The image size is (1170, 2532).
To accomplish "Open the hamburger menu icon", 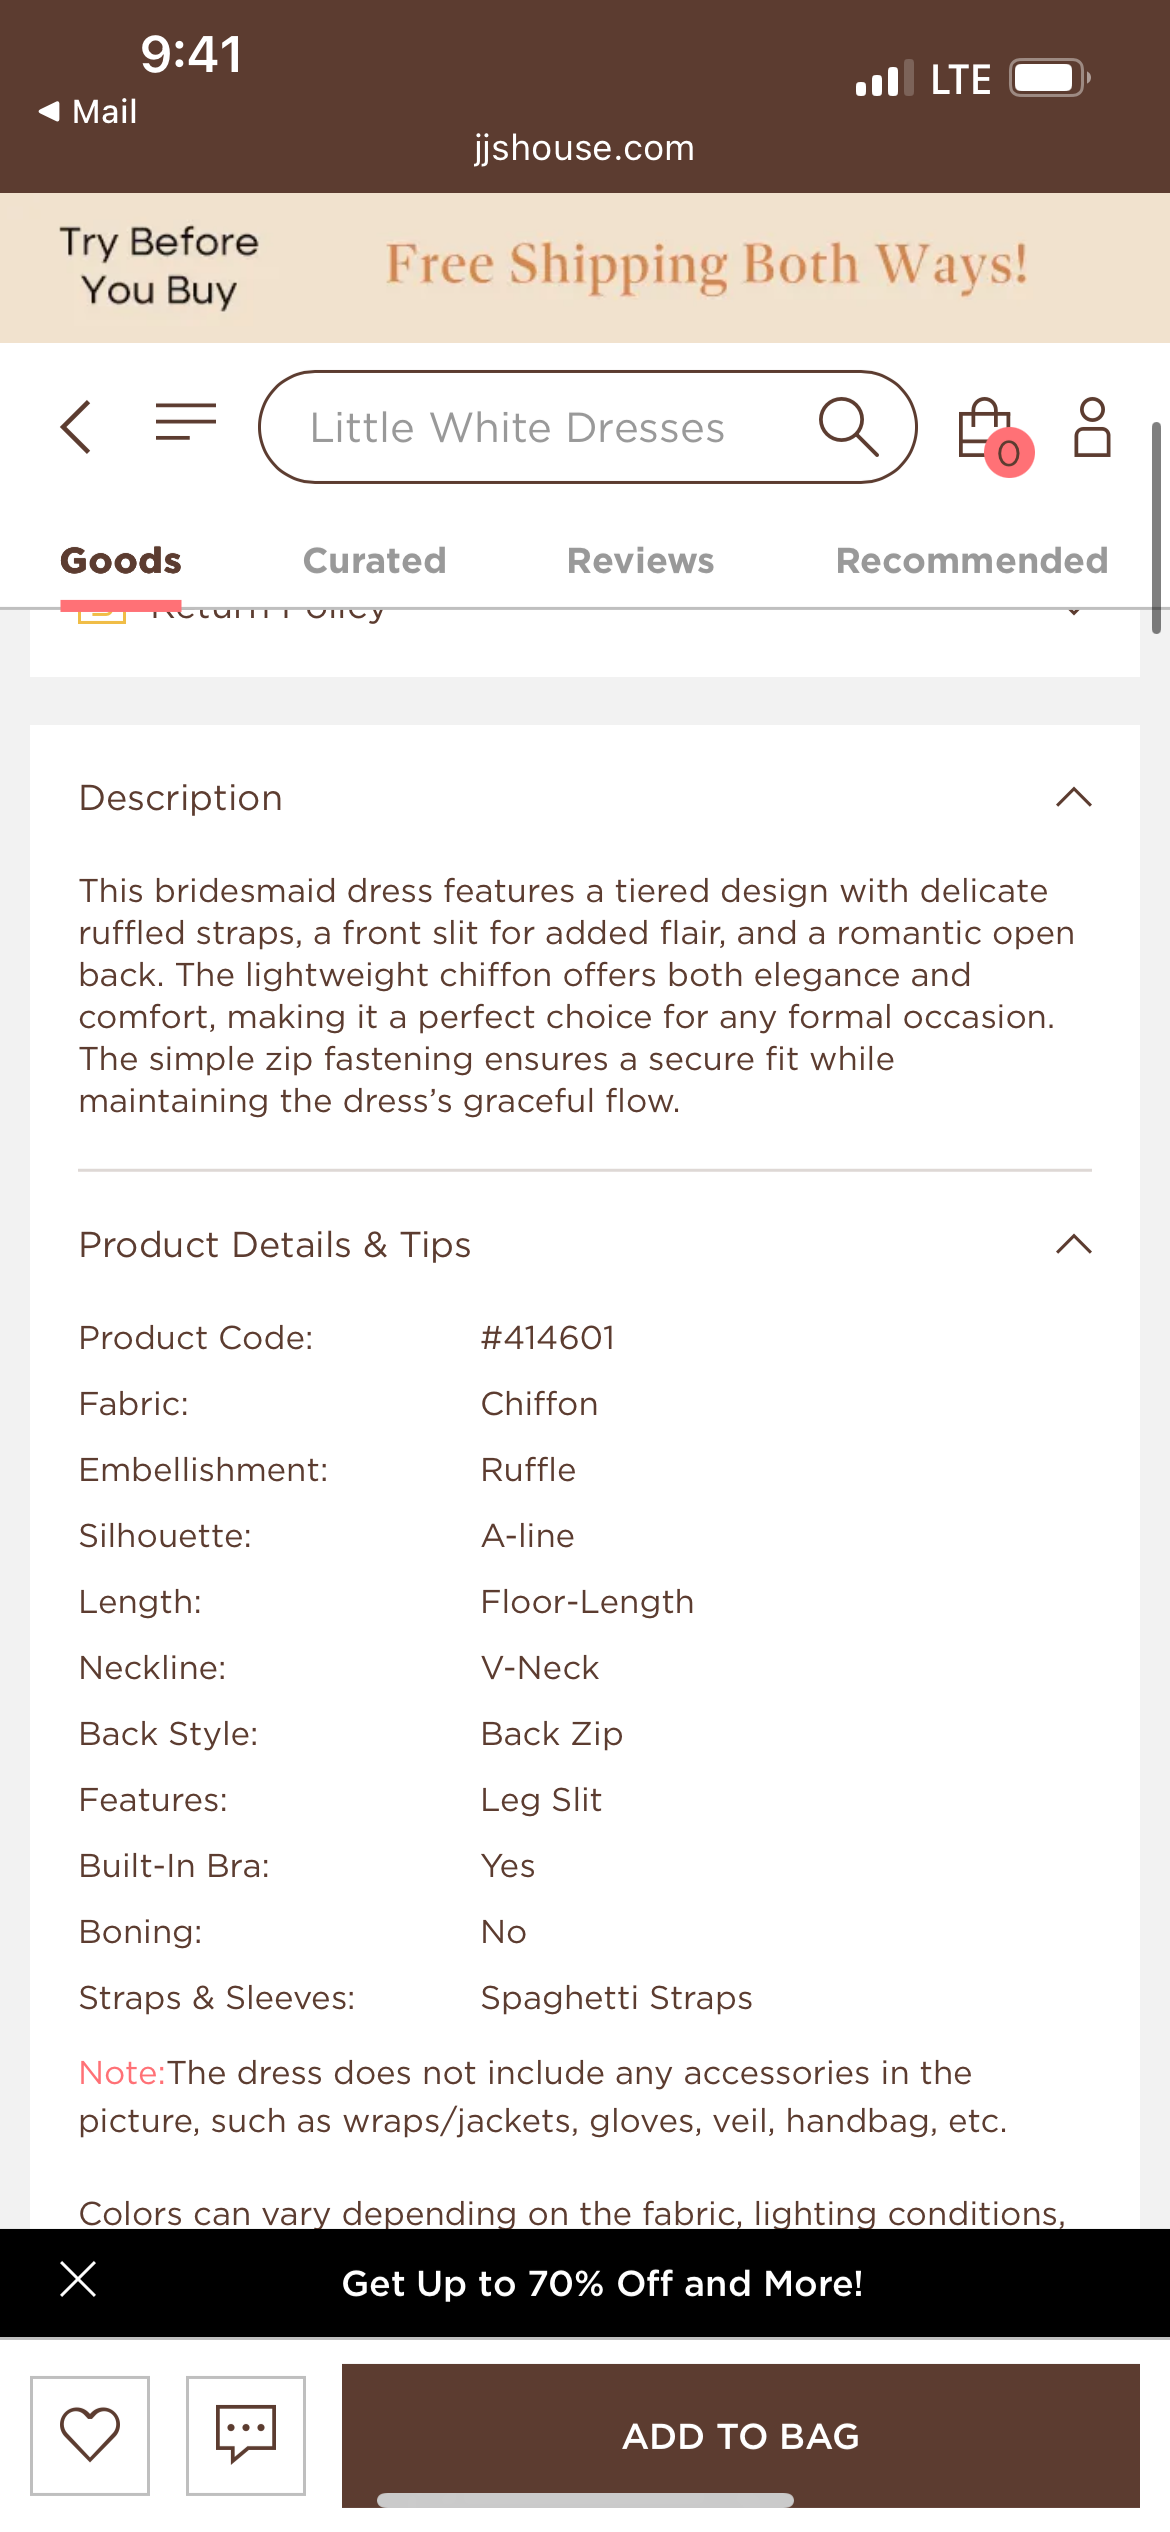I will pos(183,424).
